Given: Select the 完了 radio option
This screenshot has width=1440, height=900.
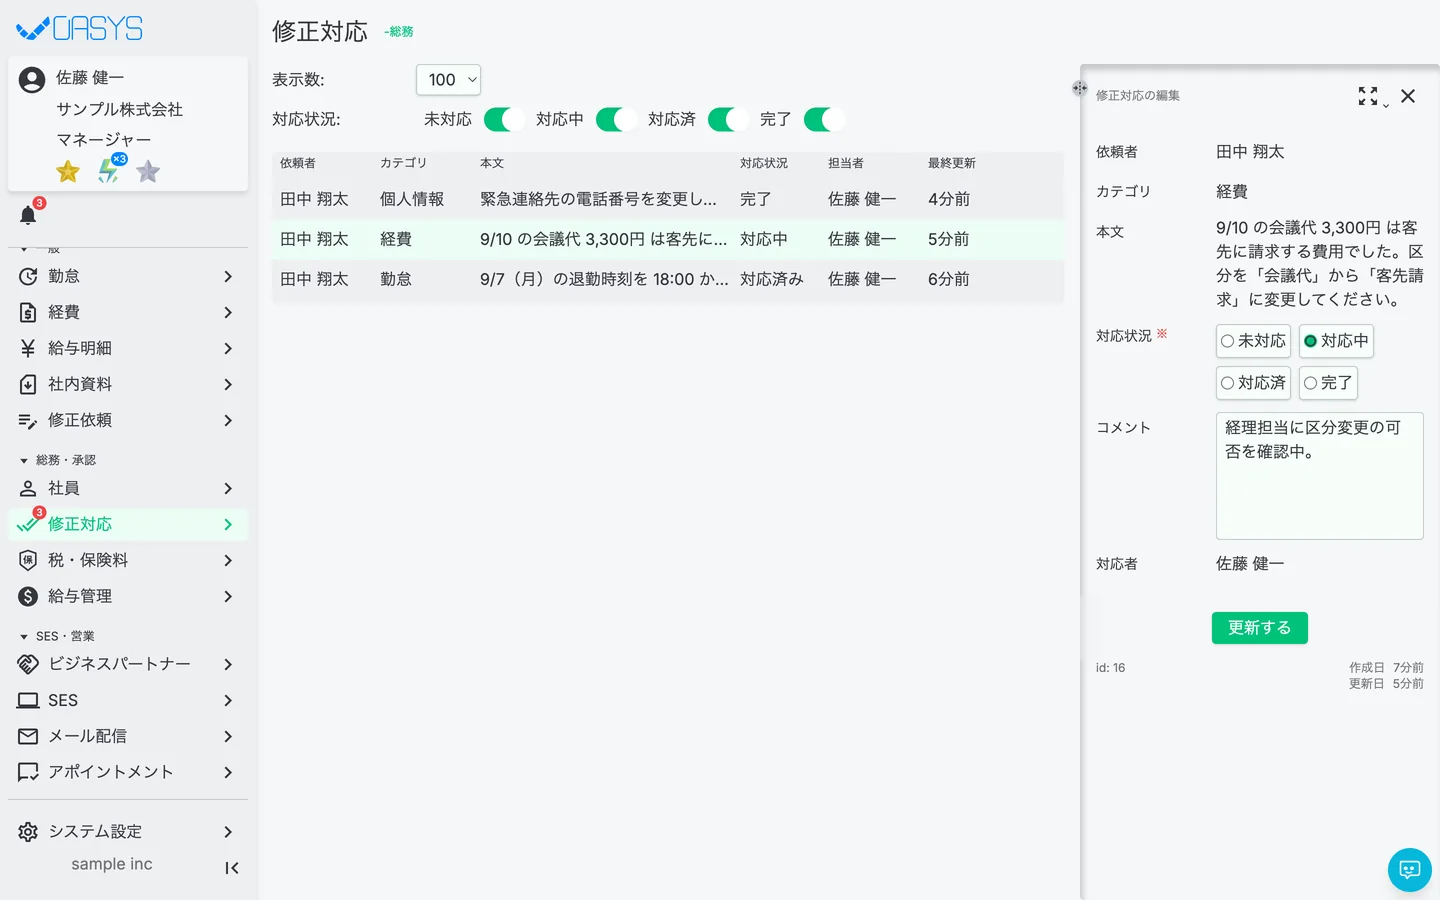Looking at the screenshot, I should point(1328,383).
